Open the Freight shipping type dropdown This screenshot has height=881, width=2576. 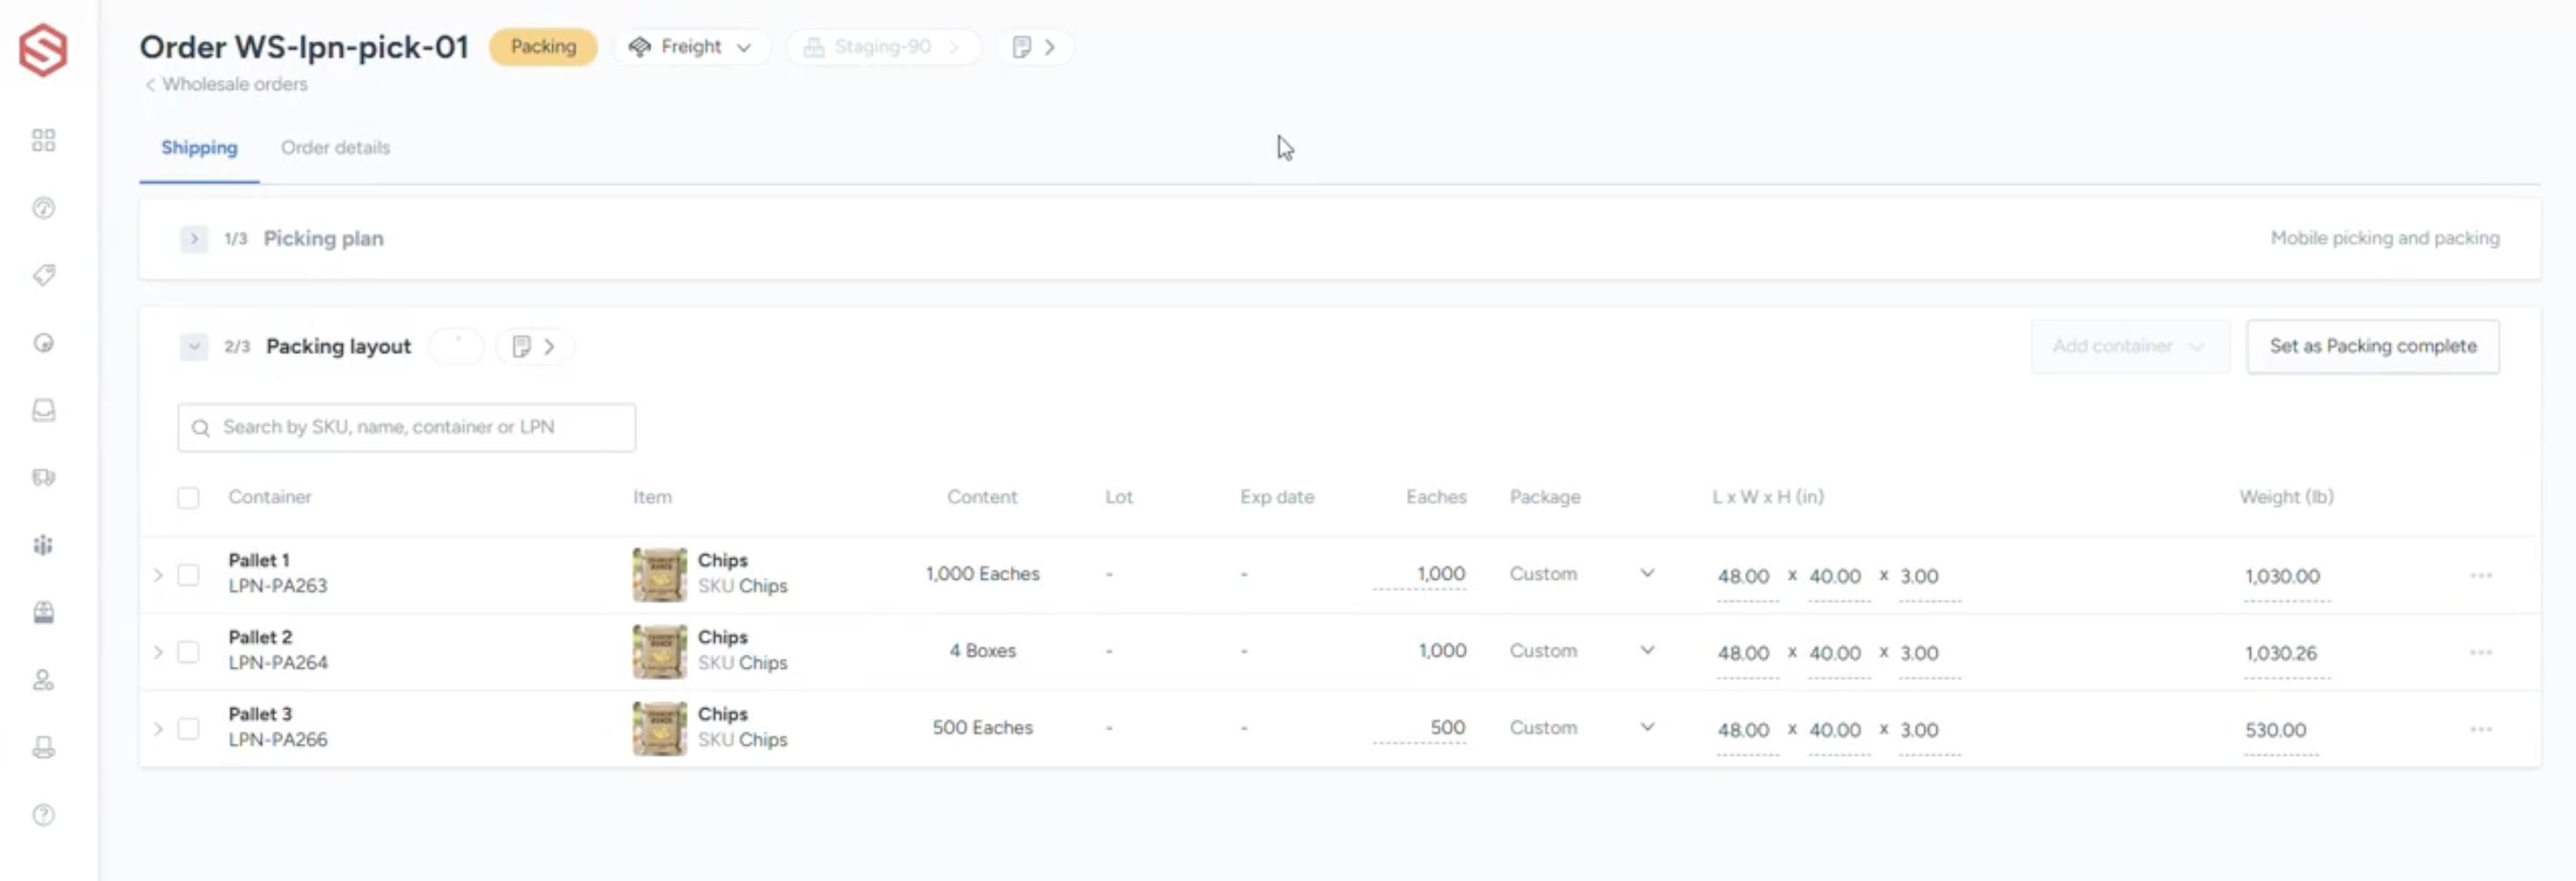(690, 47)
